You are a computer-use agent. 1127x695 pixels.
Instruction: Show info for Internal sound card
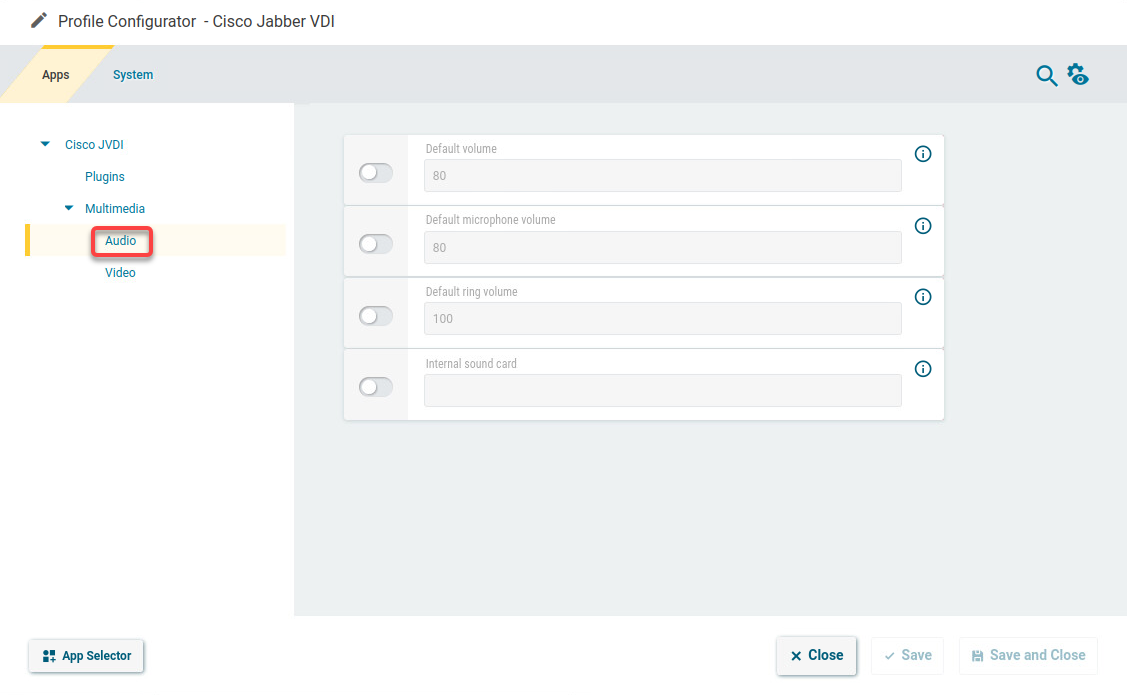[x=923, y=369]
